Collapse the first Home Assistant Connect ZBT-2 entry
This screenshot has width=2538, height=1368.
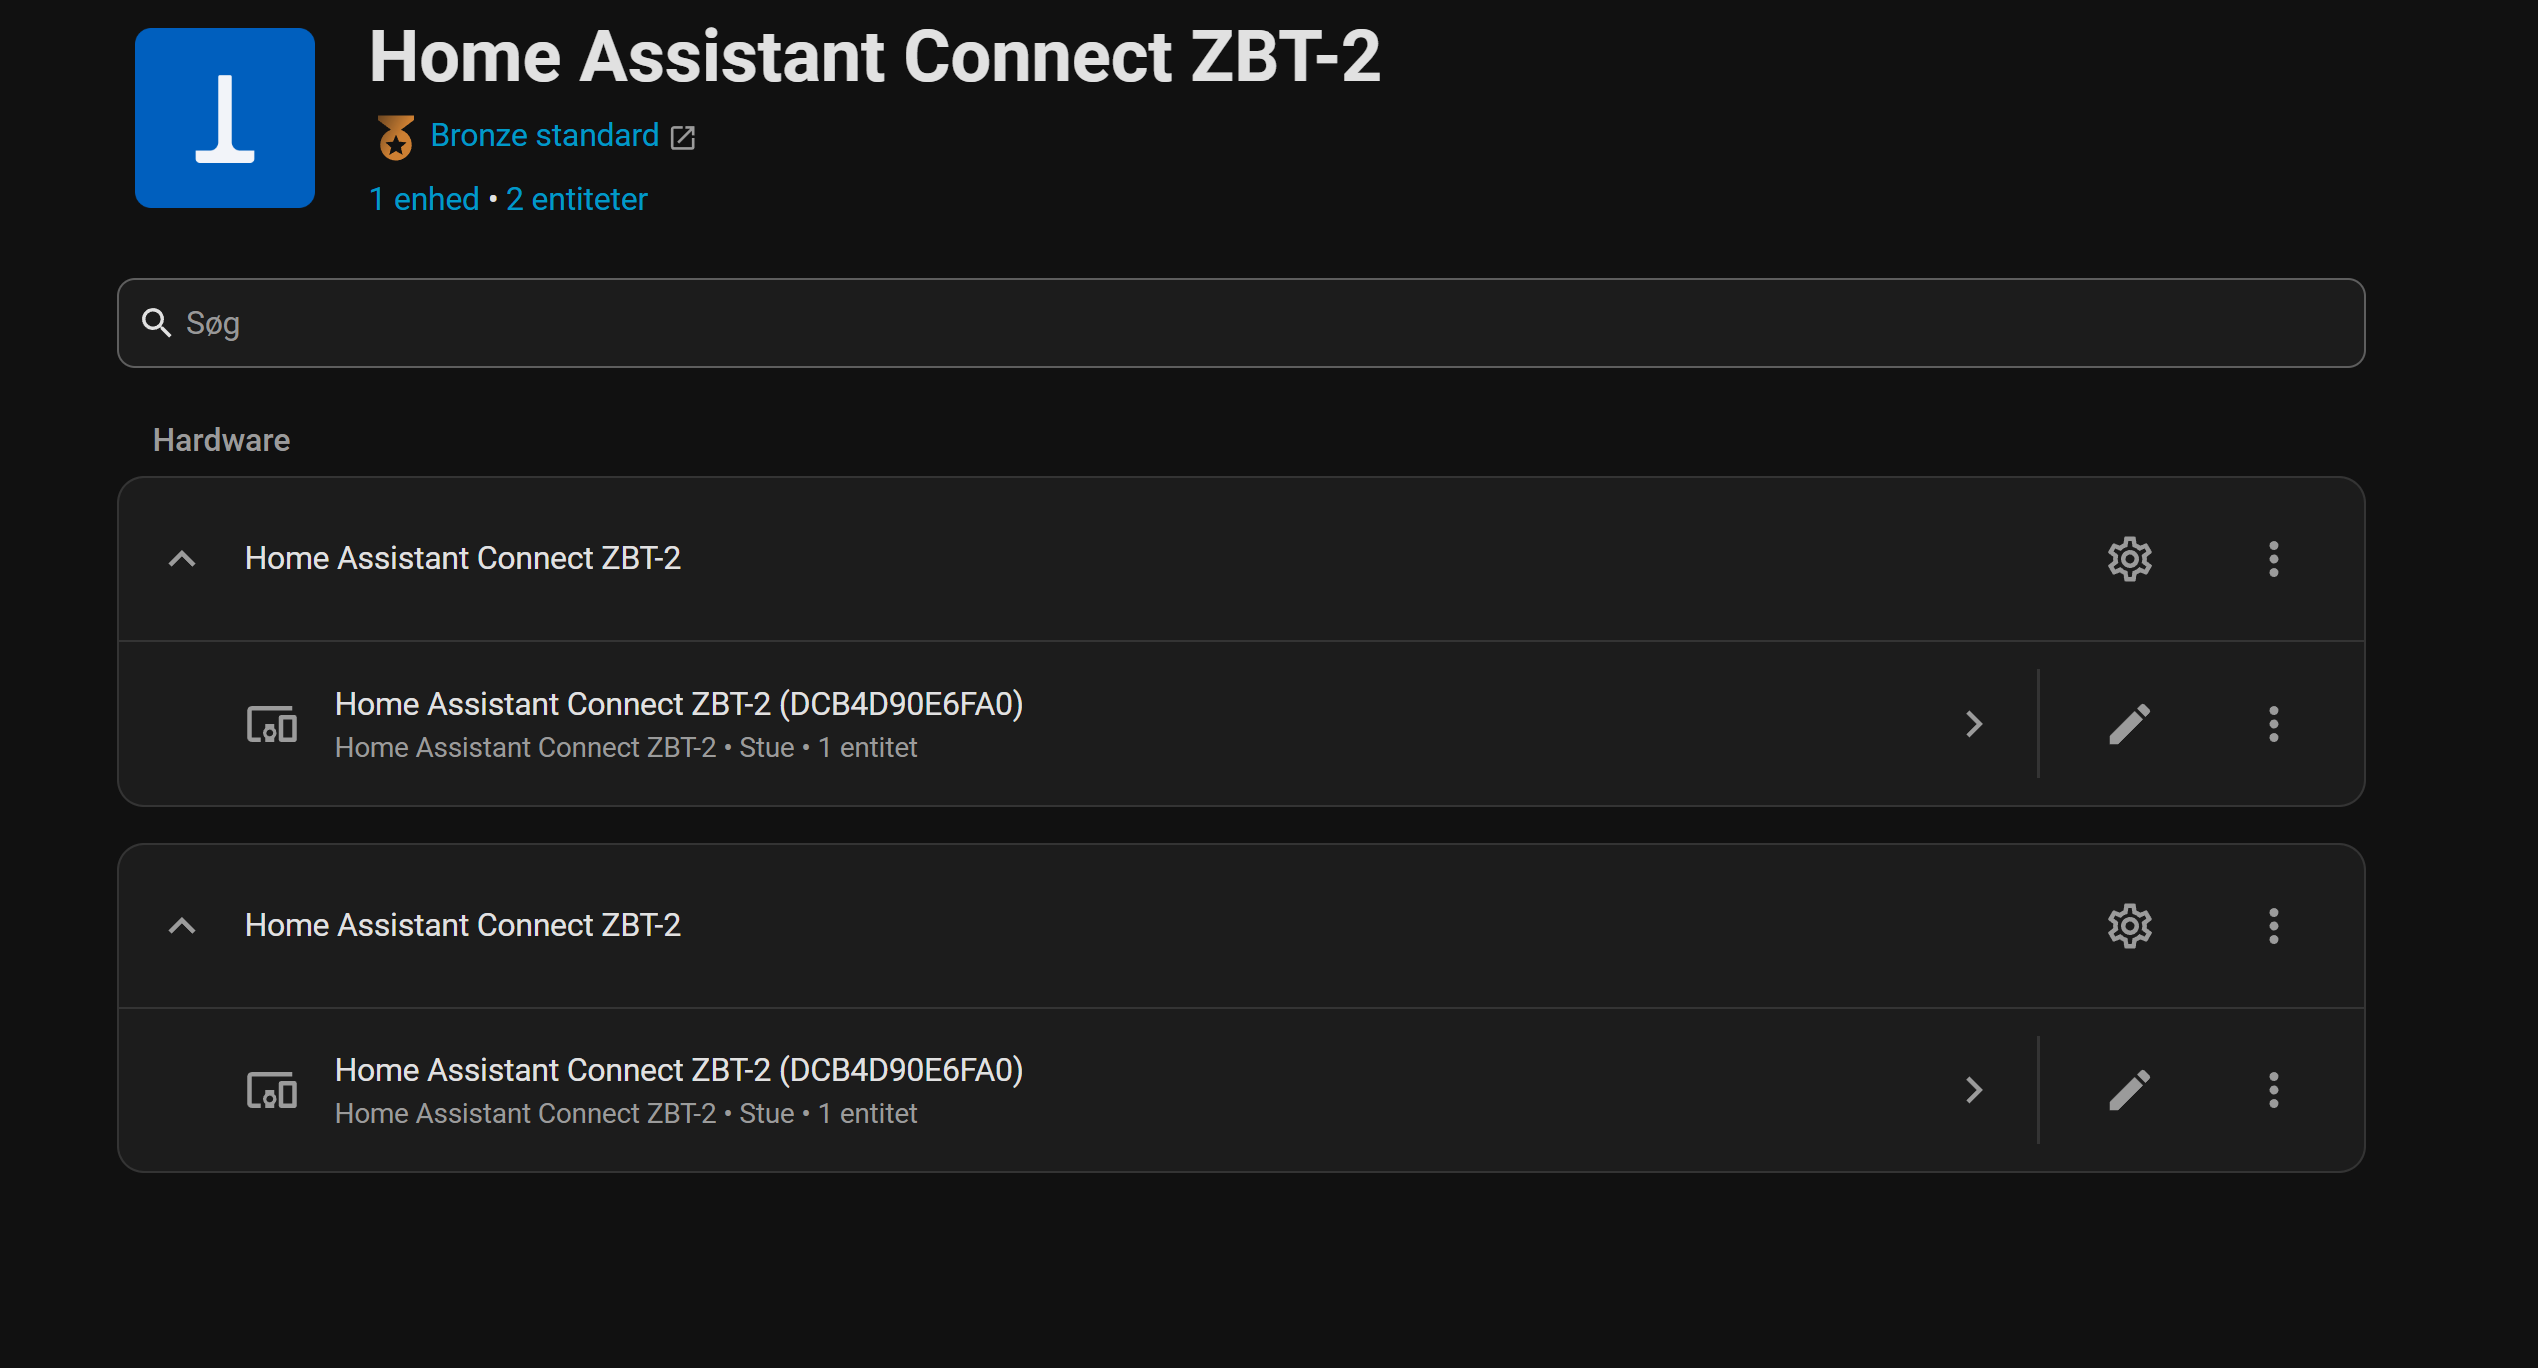pos(181,559)
